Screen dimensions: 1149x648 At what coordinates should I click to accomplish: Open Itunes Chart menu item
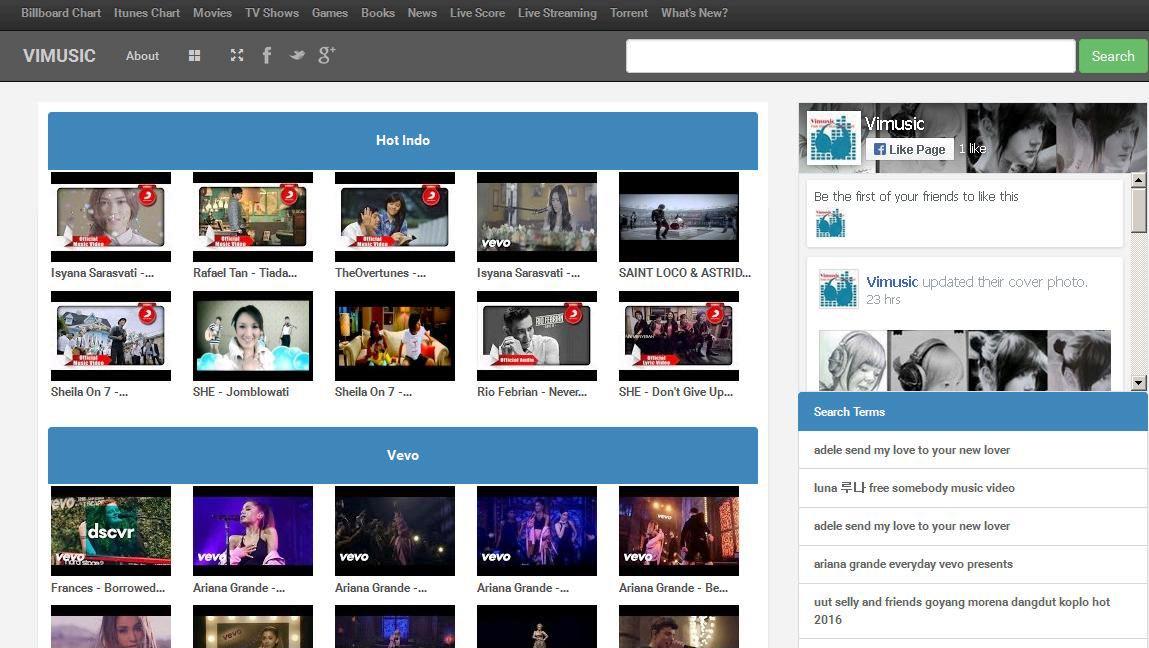click(147, 13)
